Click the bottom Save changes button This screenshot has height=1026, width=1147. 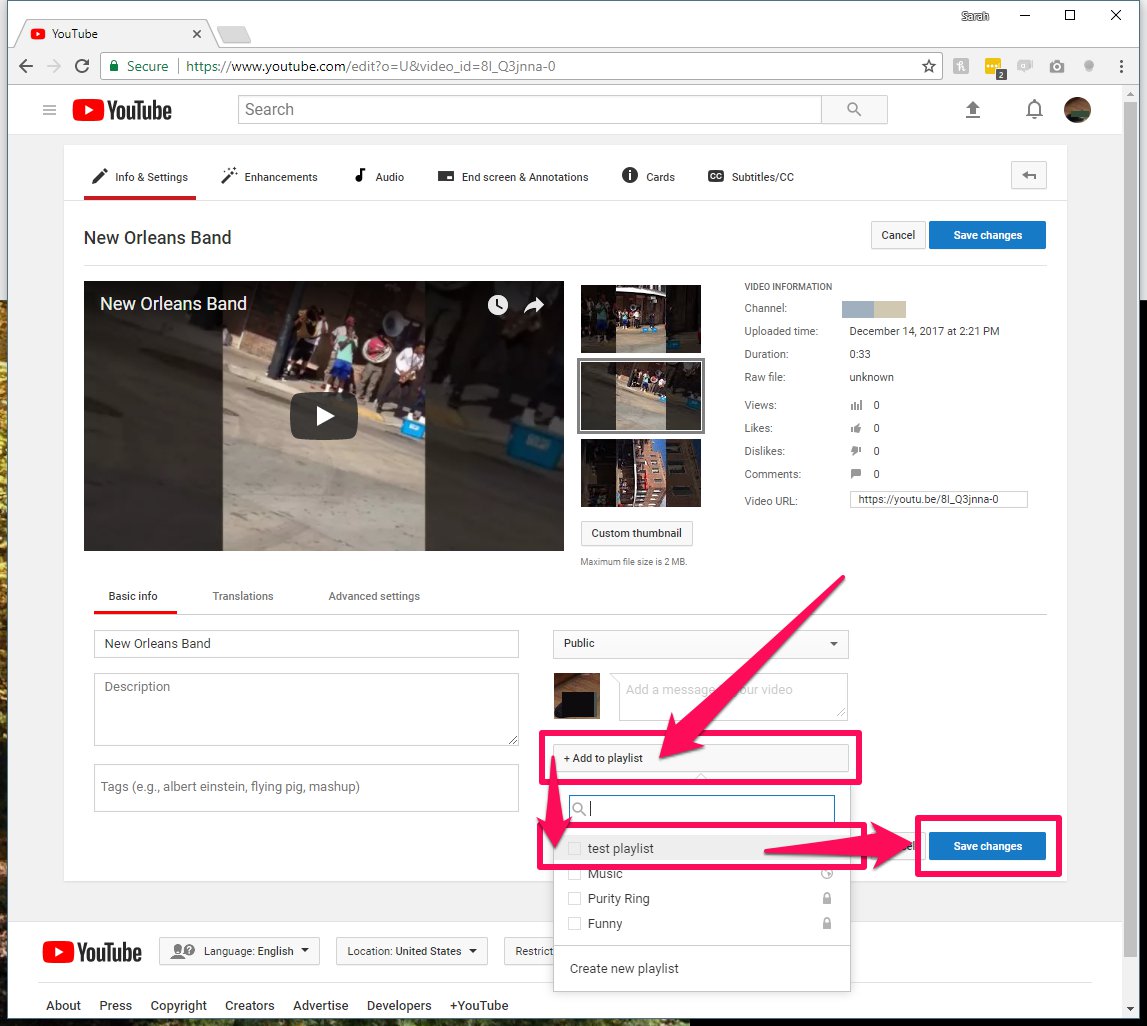(x=987, y=846)
